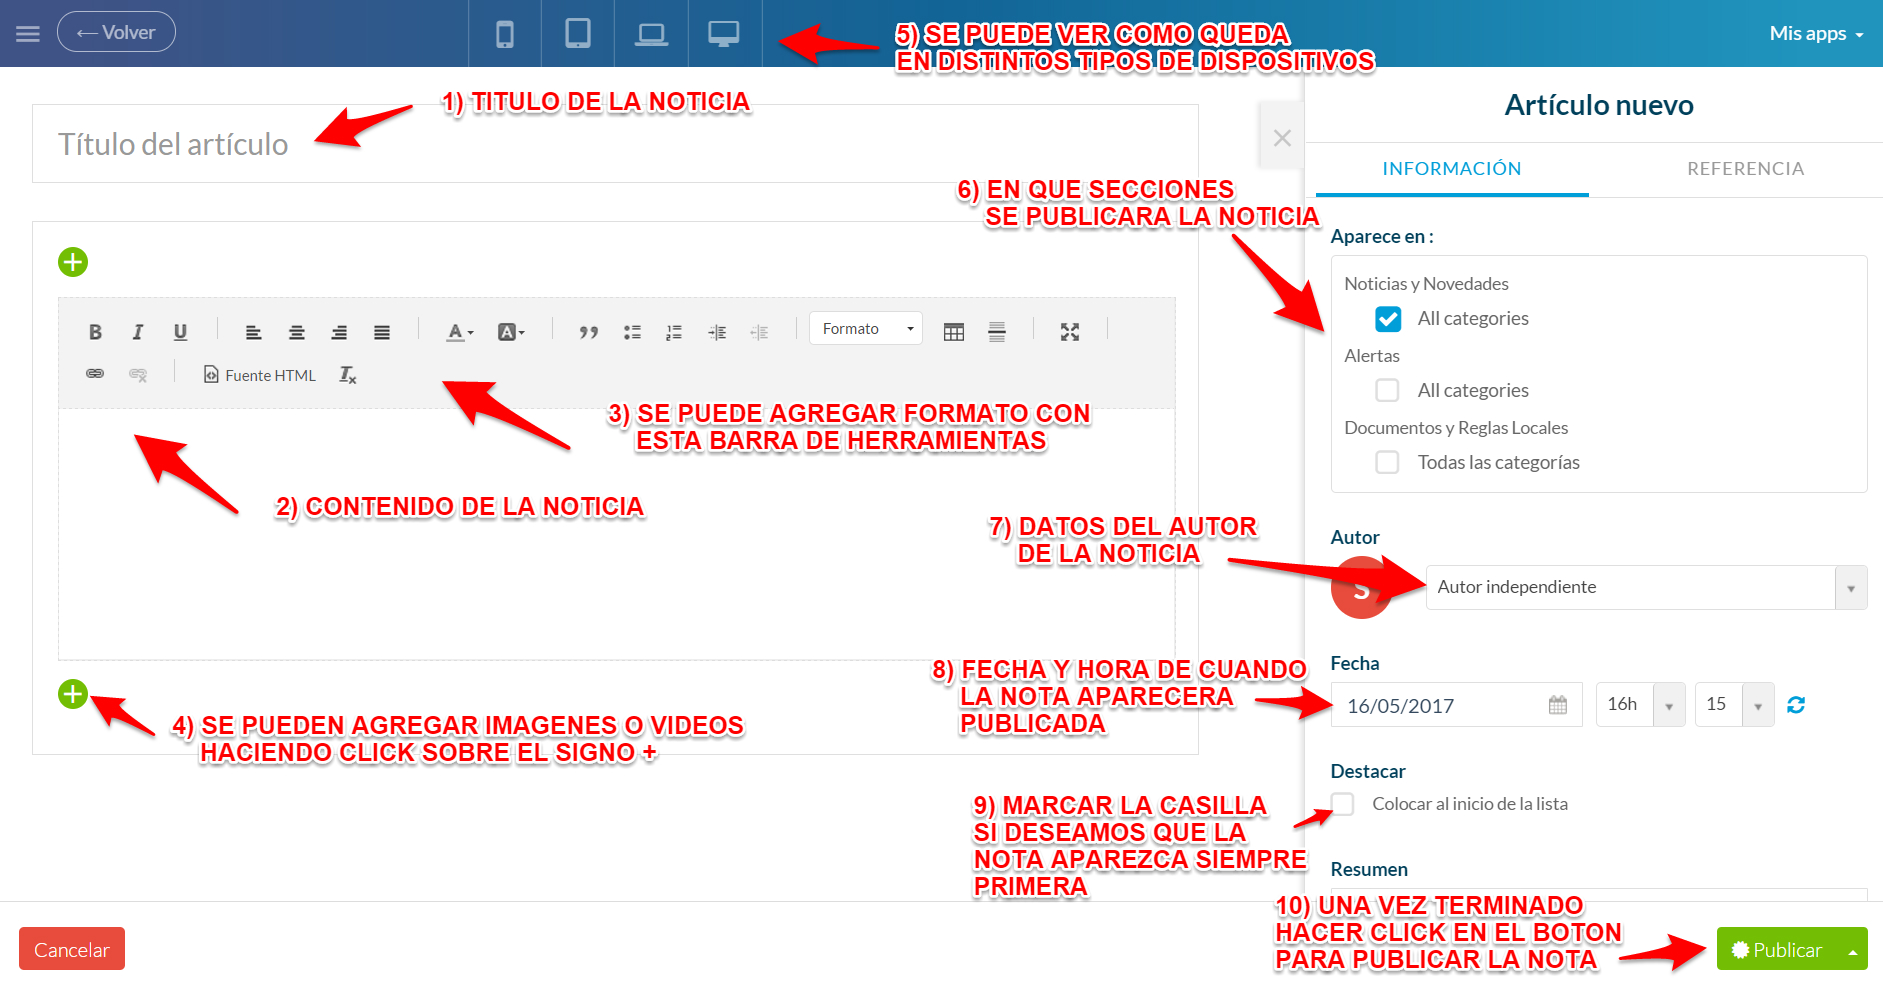The width and height of the screenshot is (1883, 988).
Task: Uncheck All categories under Noticias y Novedades
Action: coord(1388,319)
